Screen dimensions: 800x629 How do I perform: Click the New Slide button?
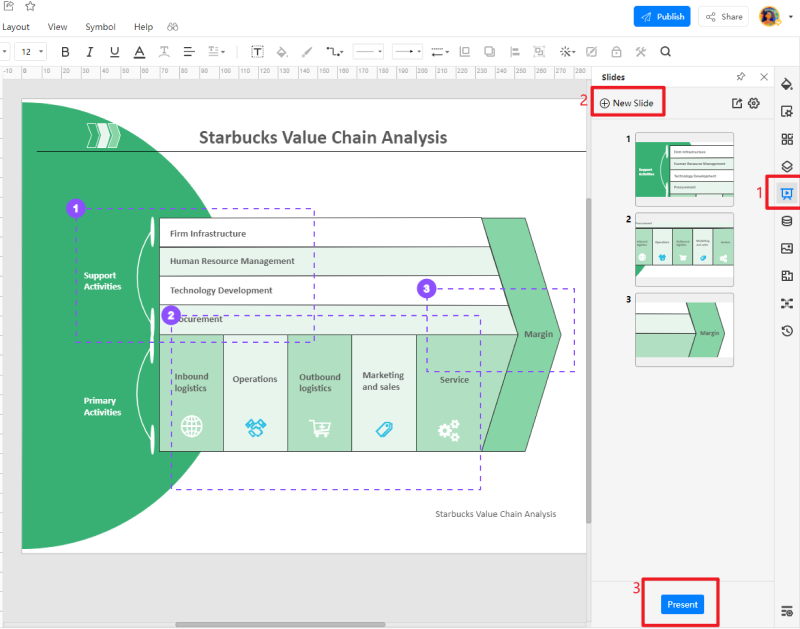tap(627, 103)
